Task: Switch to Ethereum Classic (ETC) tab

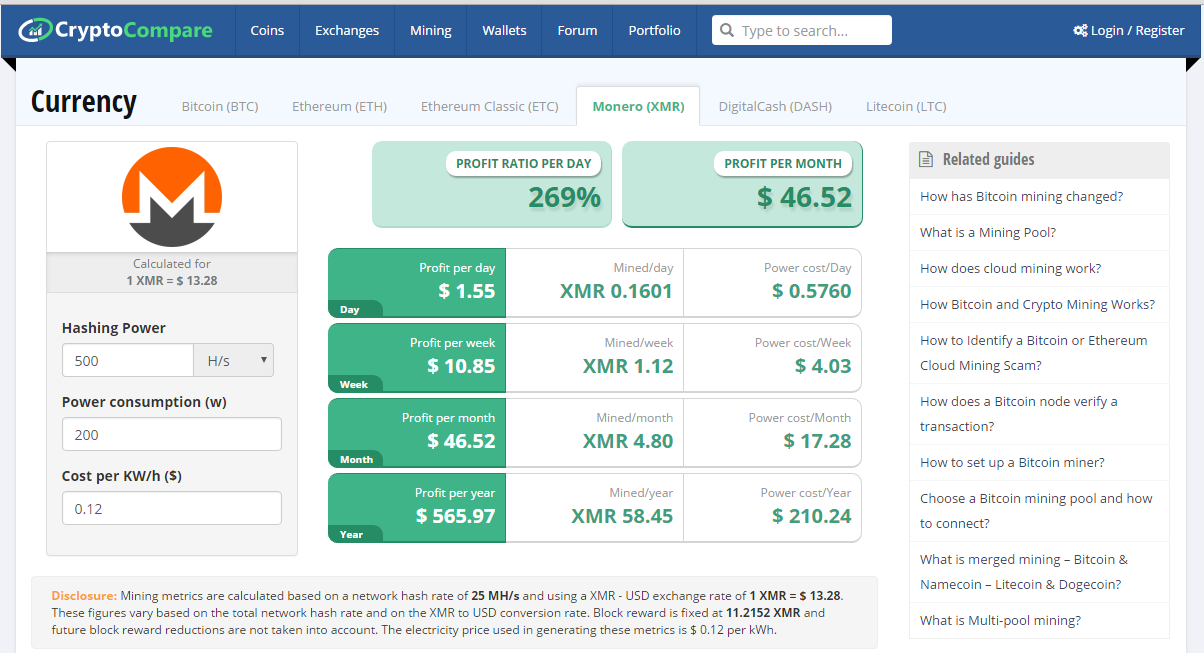Action: click(490, 106)
